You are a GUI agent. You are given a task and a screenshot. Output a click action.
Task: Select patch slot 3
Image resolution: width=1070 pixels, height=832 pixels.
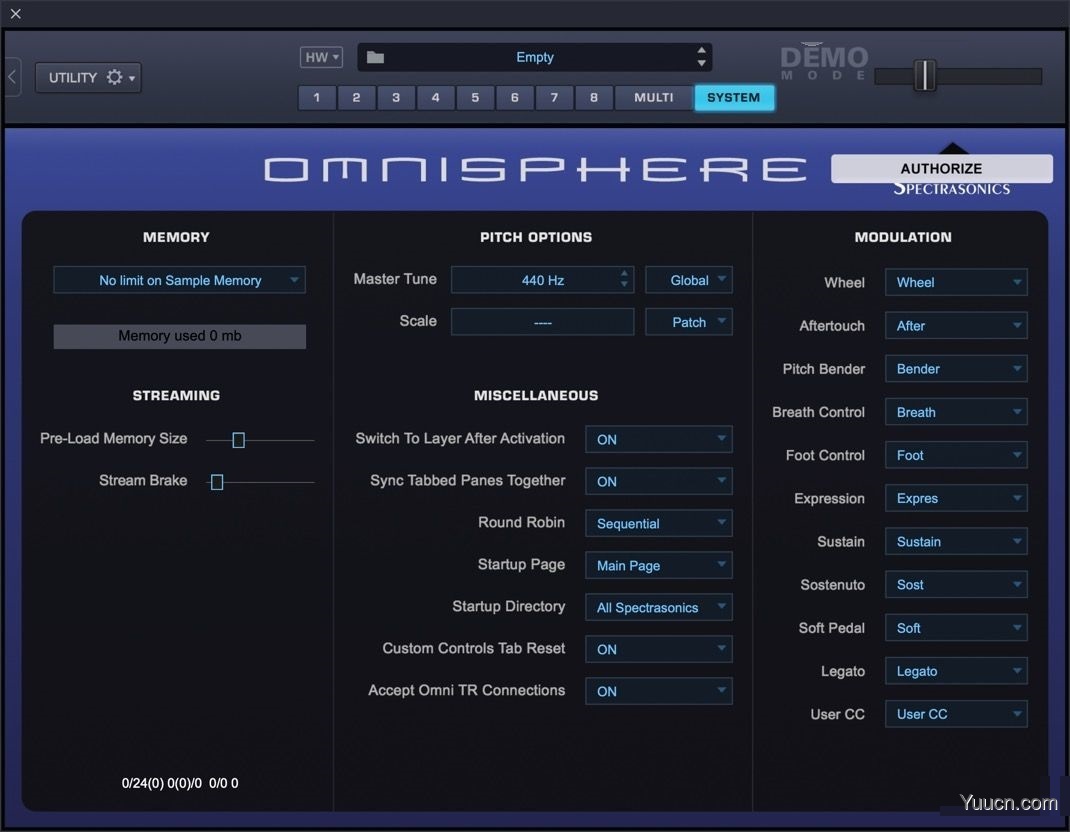click(x=395, y=97)
